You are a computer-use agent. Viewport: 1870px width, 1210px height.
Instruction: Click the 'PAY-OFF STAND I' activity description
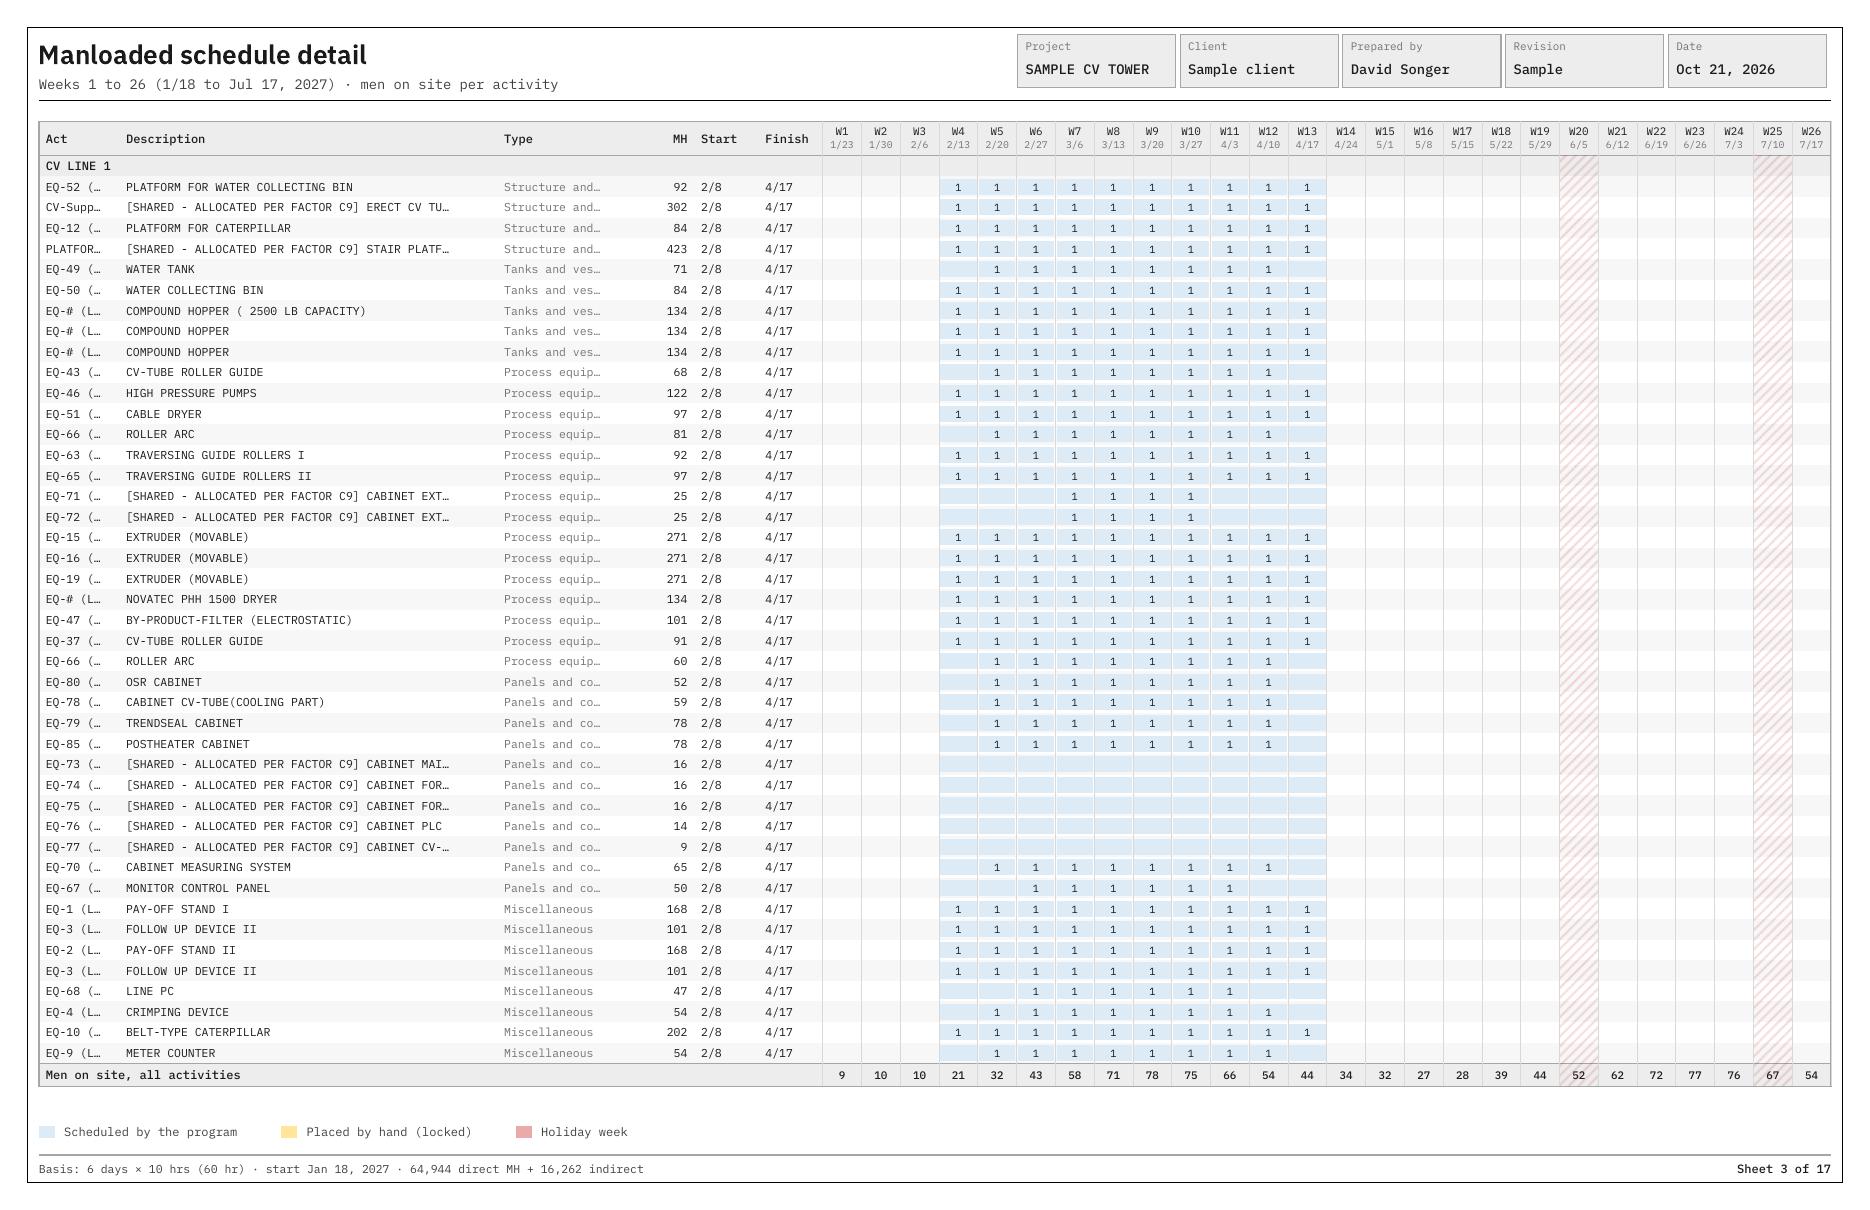pos(177,909)
